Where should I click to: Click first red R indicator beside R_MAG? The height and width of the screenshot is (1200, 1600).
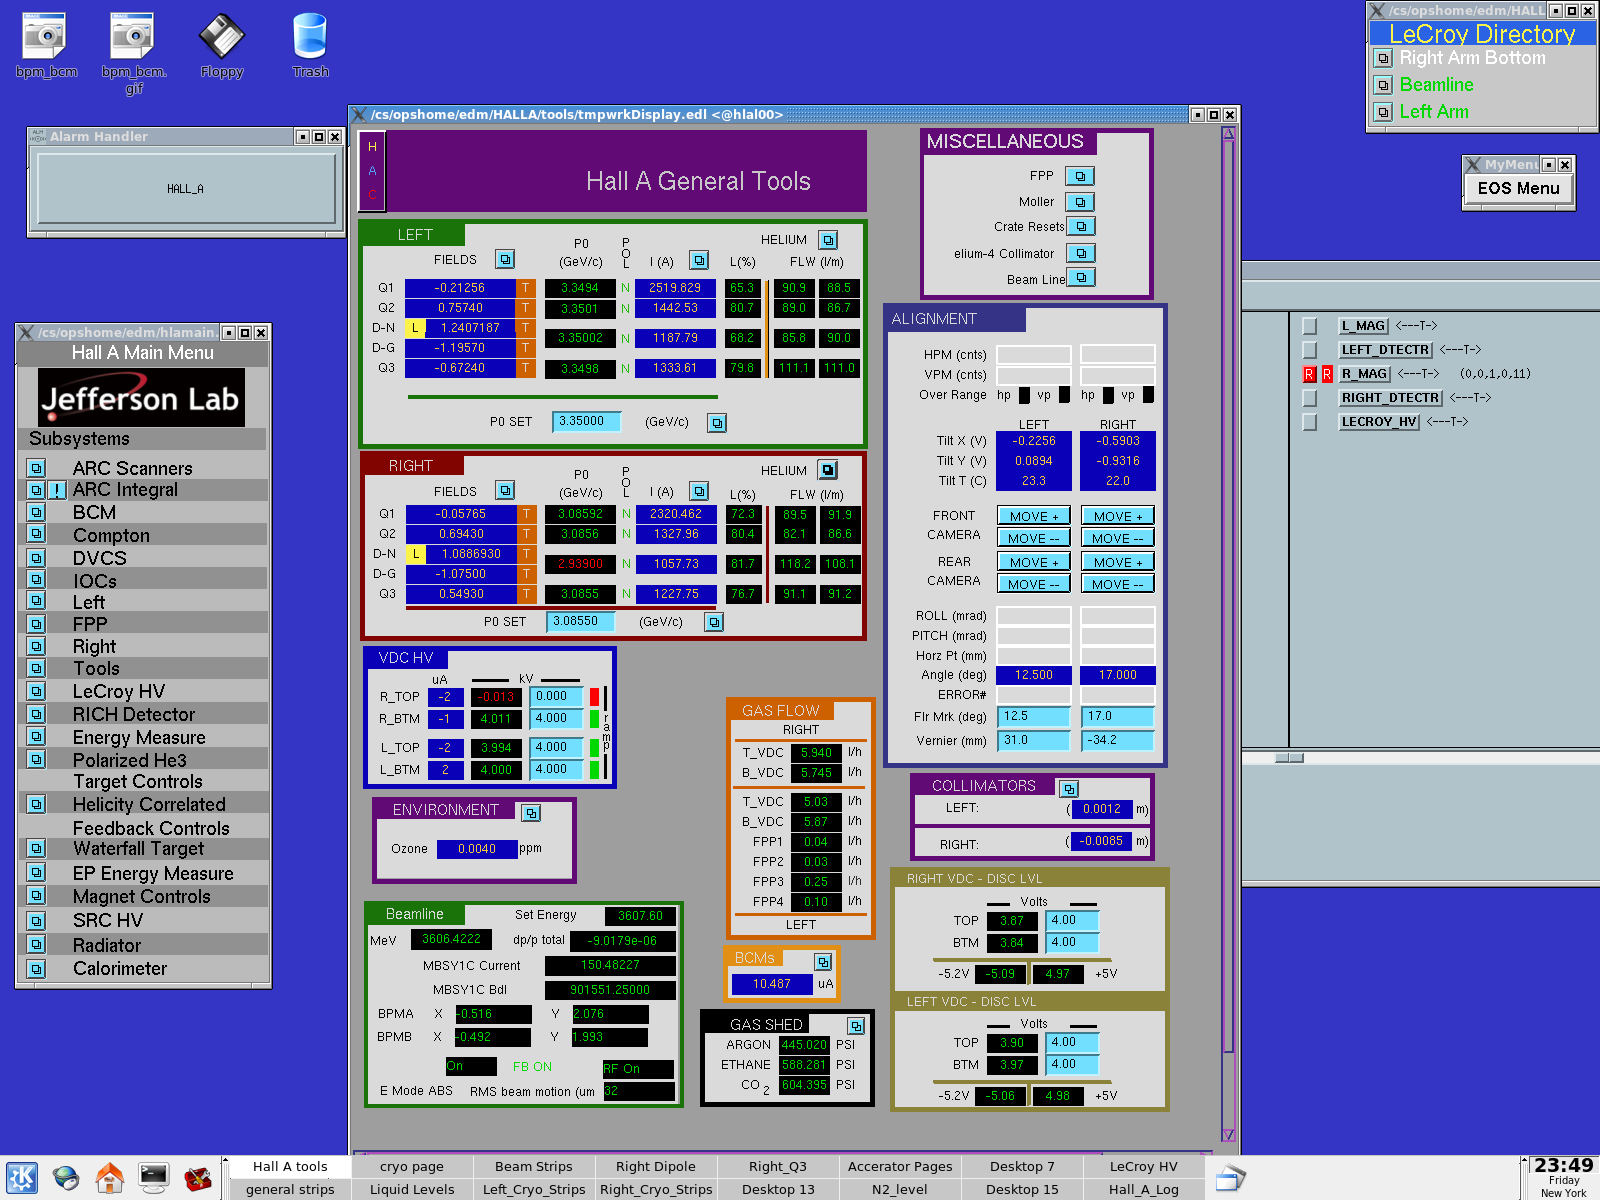[1309, 374]
